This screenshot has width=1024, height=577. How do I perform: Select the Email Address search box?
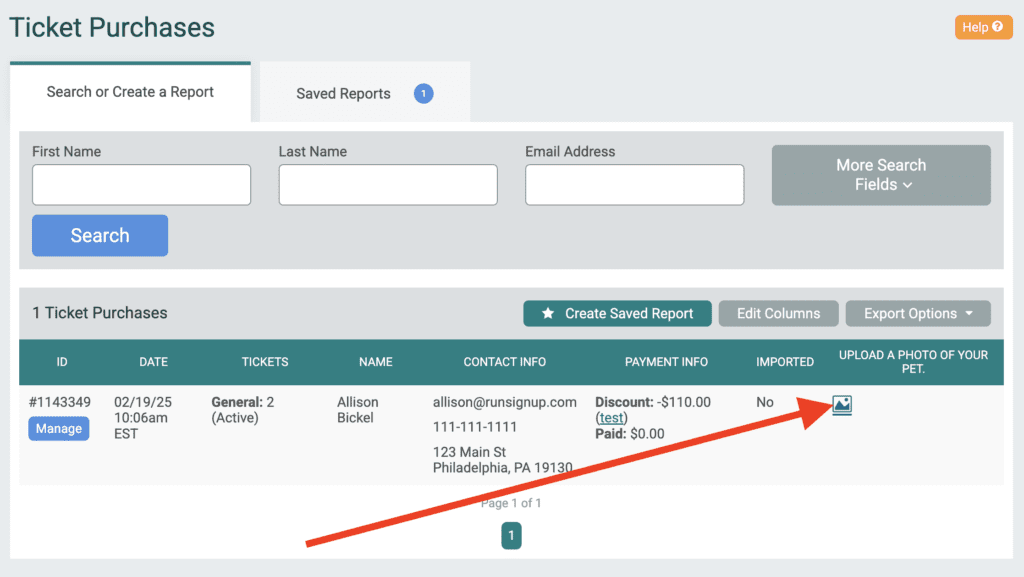[634, 185]
